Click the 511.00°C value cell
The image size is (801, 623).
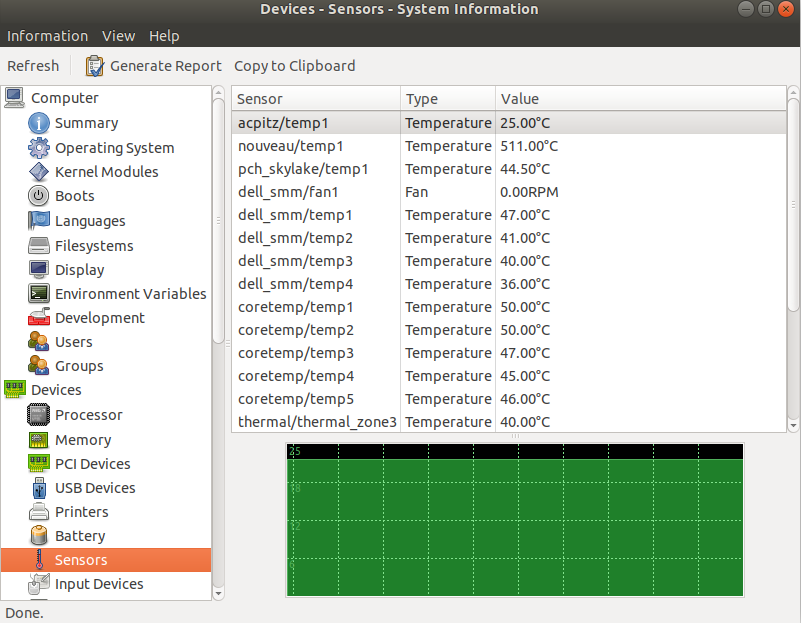click(529, 146)
